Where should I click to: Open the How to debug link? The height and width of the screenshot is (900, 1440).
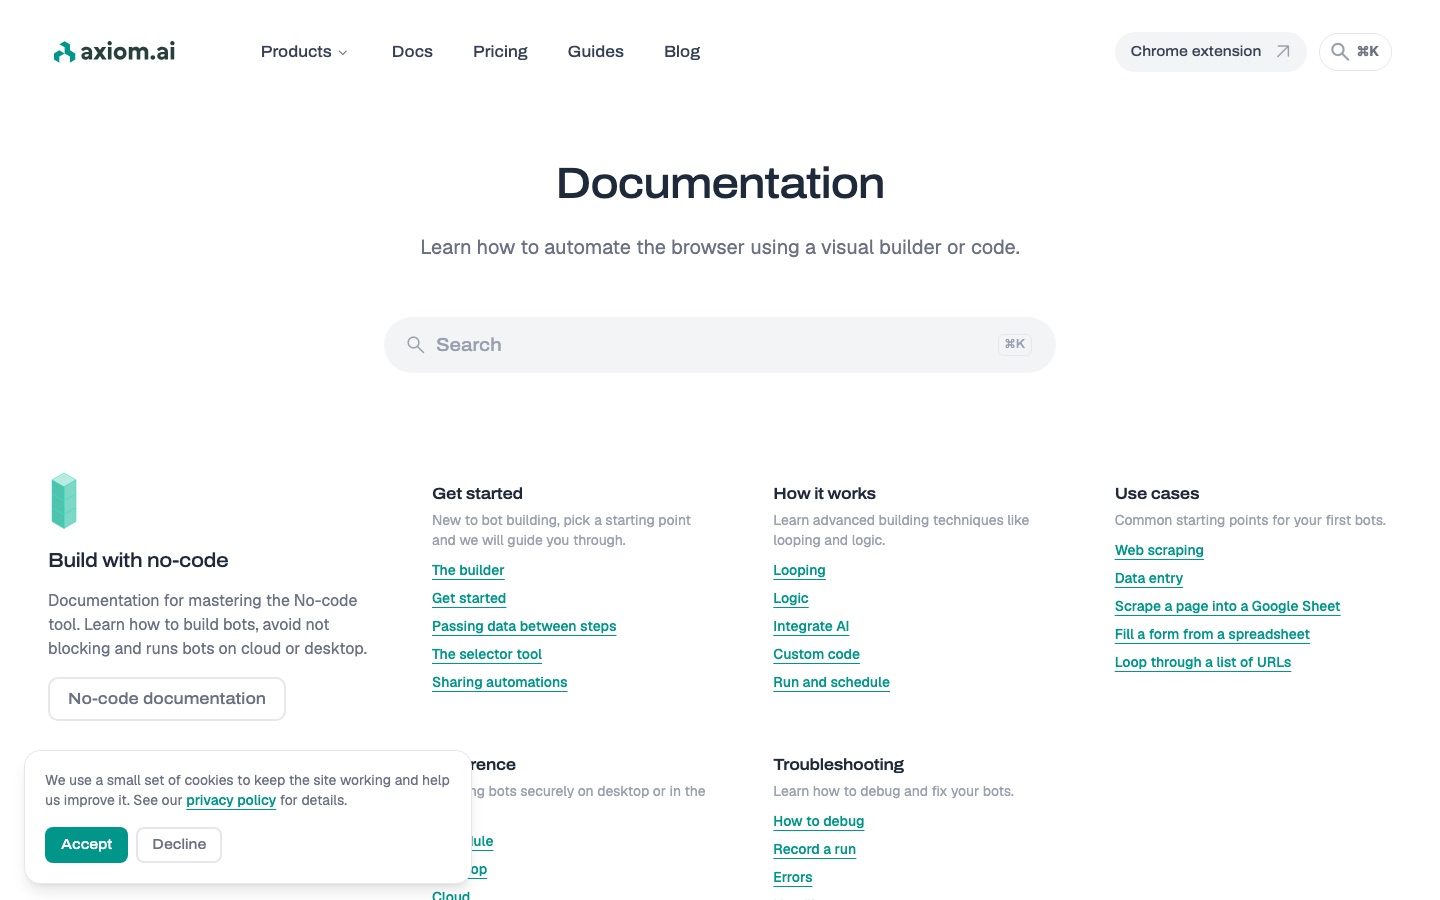[x=818, y=821]
